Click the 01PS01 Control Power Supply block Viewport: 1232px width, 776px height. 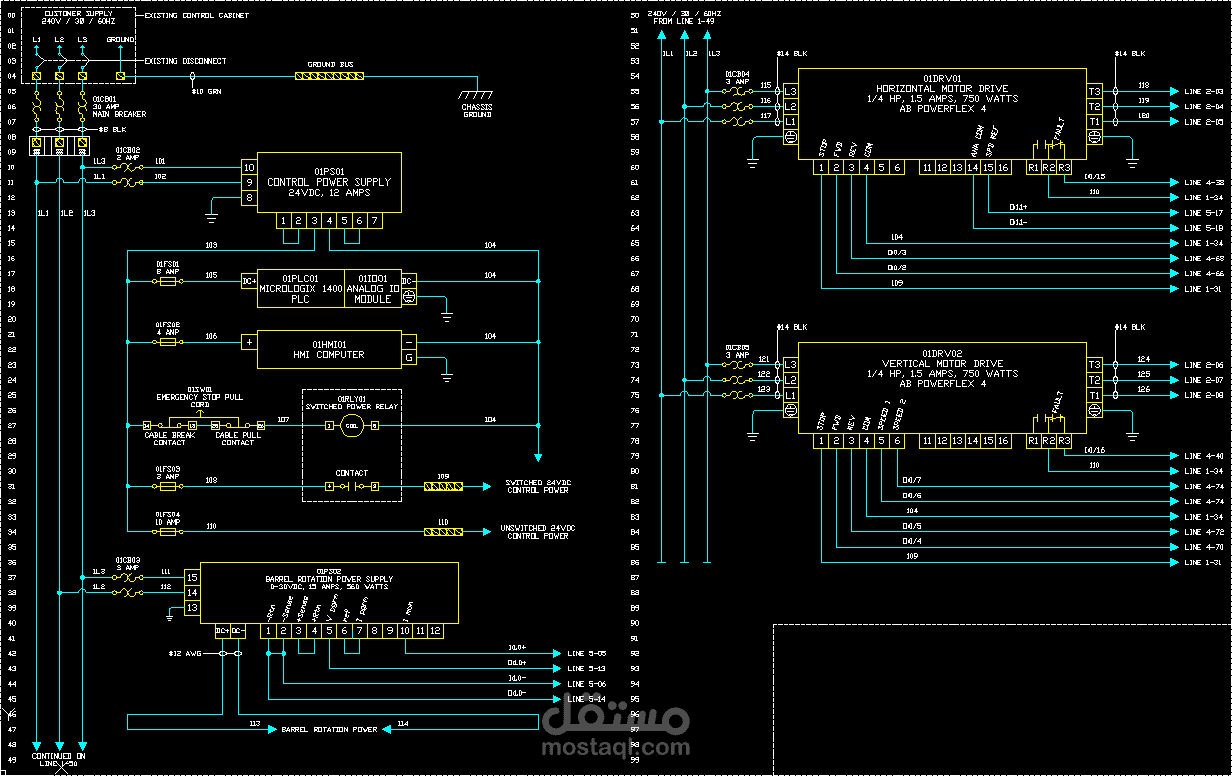(x=329, y=183)
